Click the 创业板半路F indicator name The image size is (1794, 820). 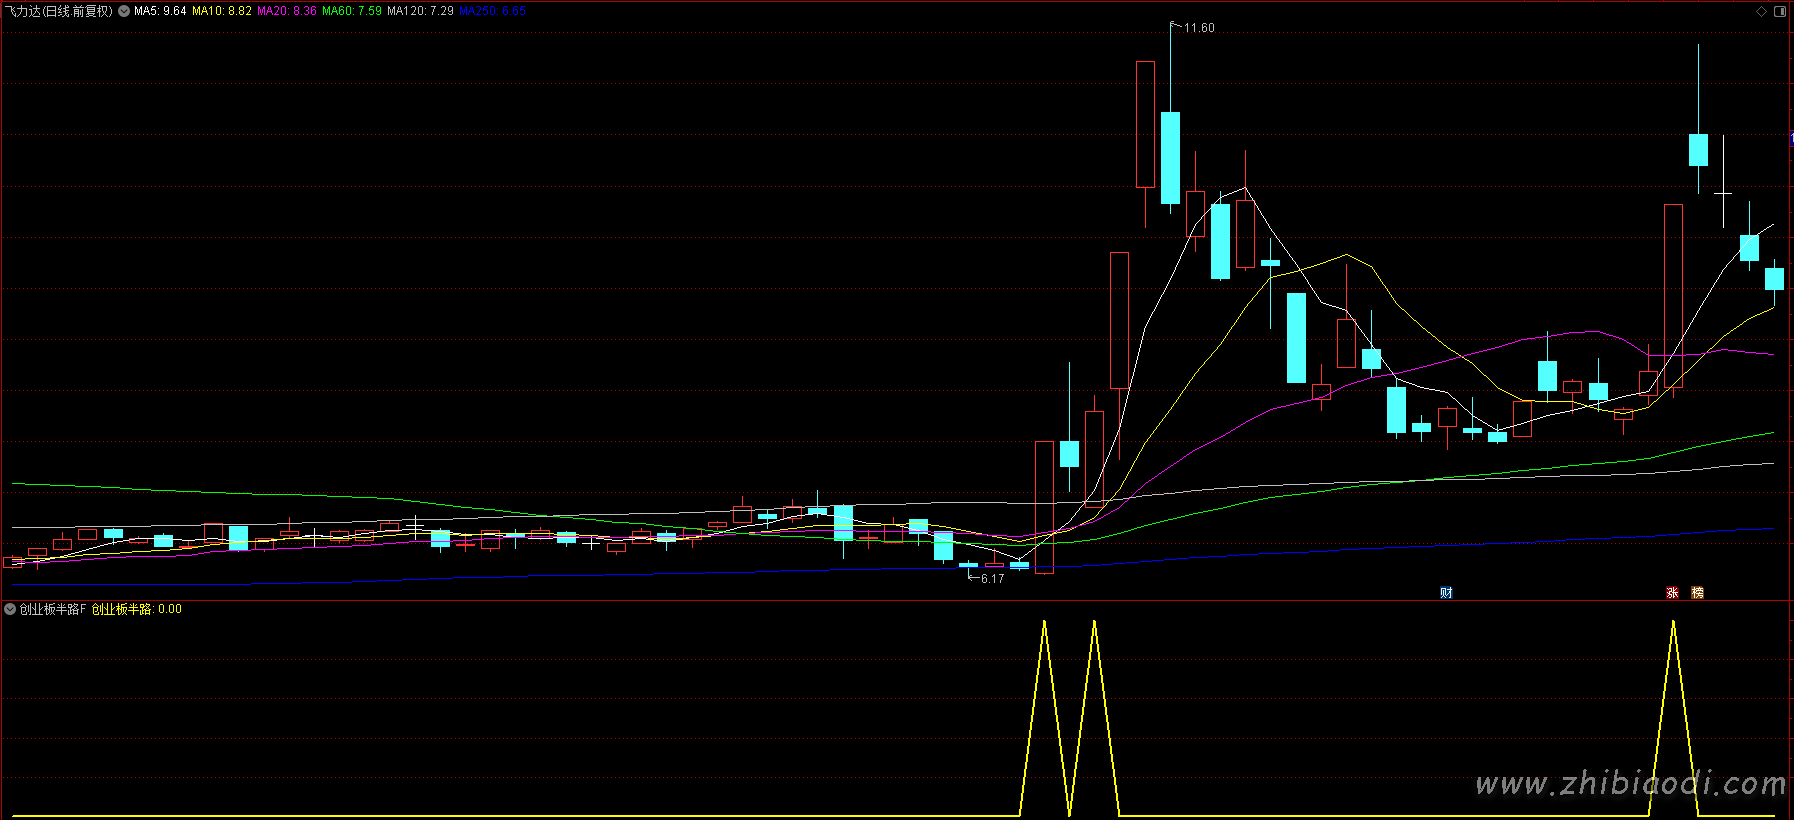[53, 609]
